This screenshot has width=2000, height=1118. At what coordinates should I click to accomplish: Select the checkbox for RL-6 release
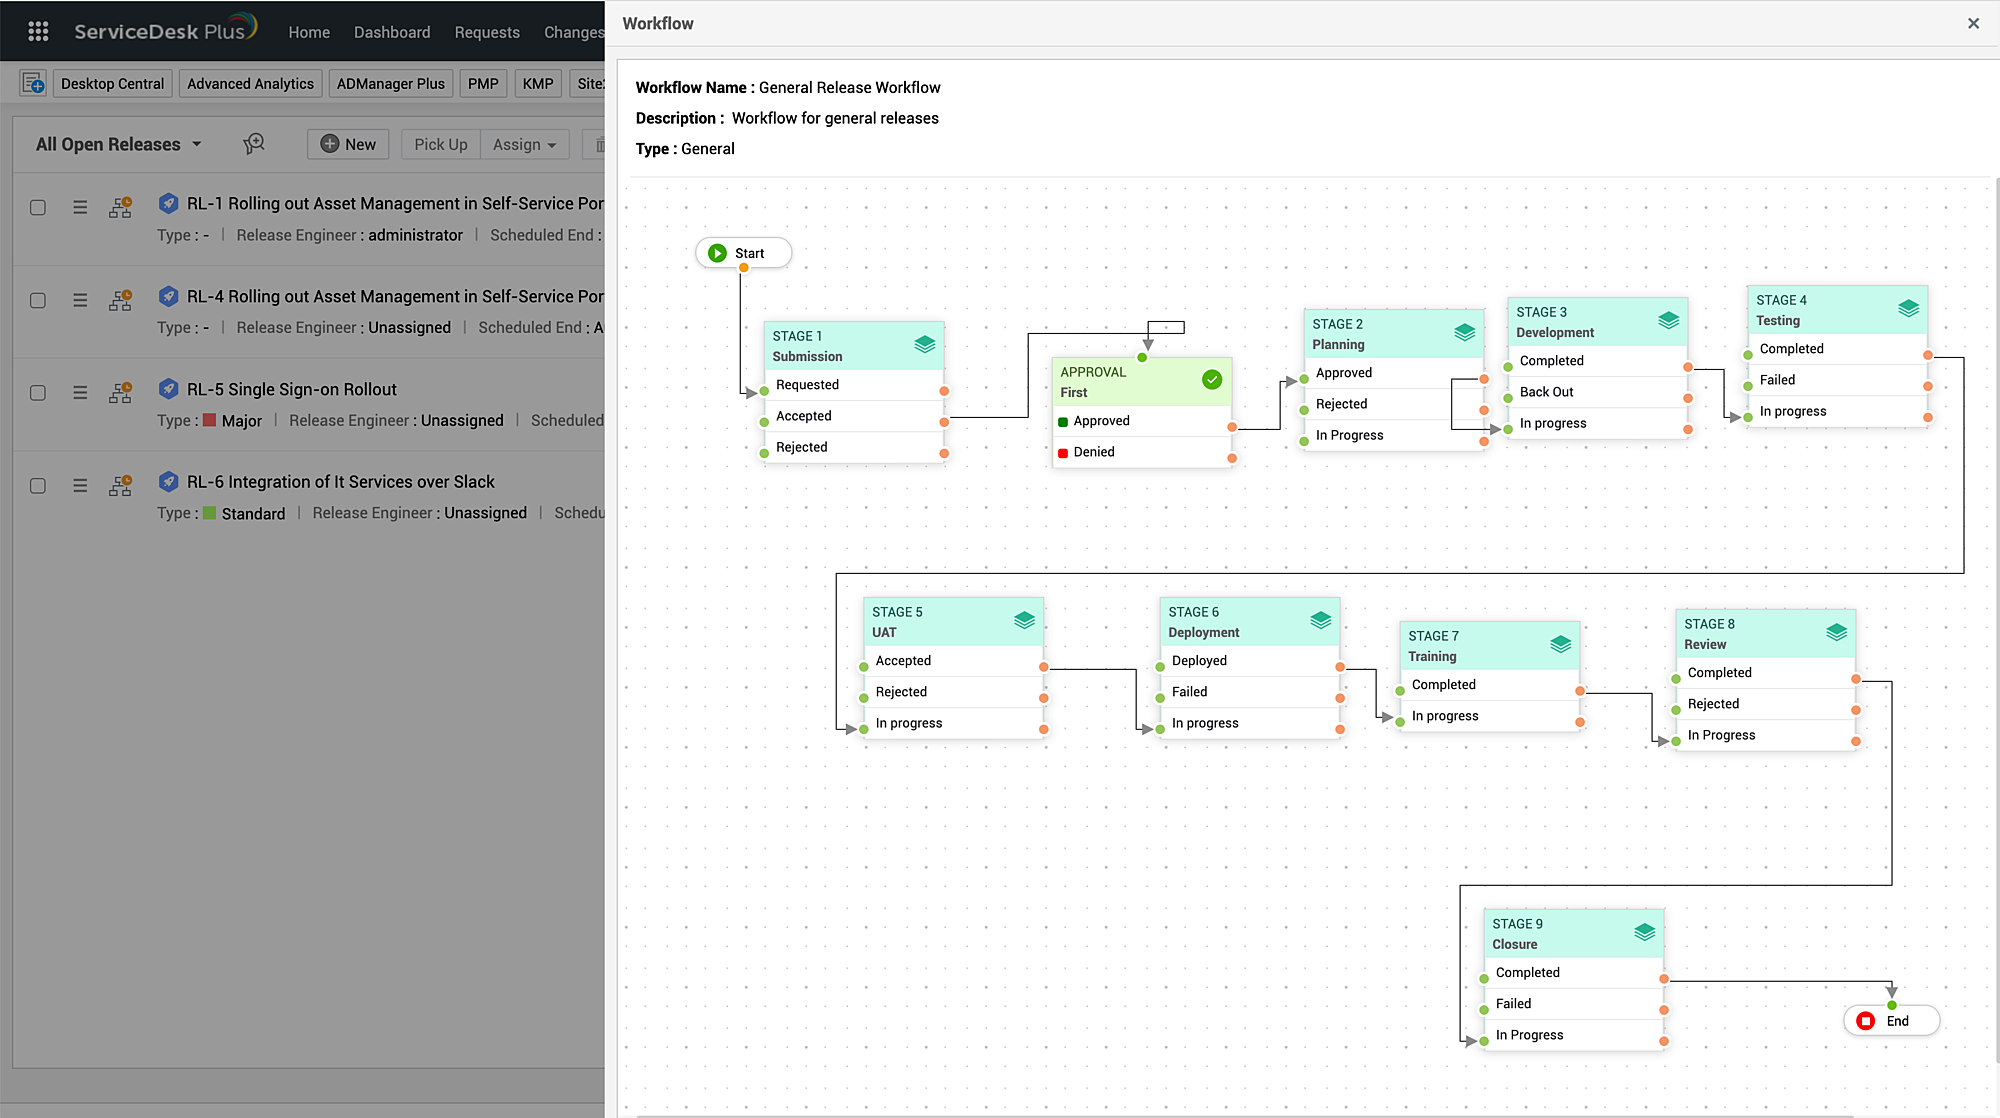(38, 486)
